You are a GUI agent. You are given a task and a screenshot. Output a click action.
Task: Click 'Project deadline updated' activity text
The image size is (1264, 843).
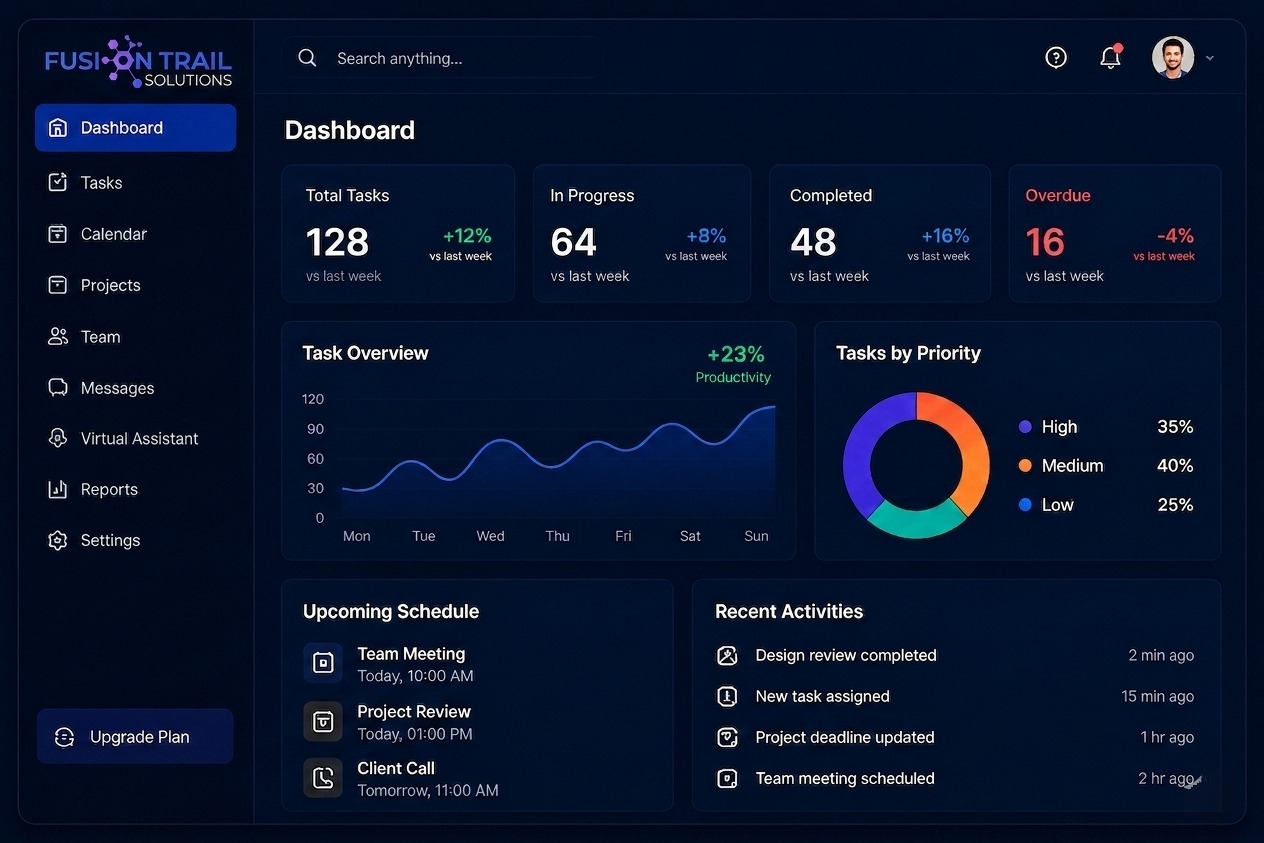(845, 737)
